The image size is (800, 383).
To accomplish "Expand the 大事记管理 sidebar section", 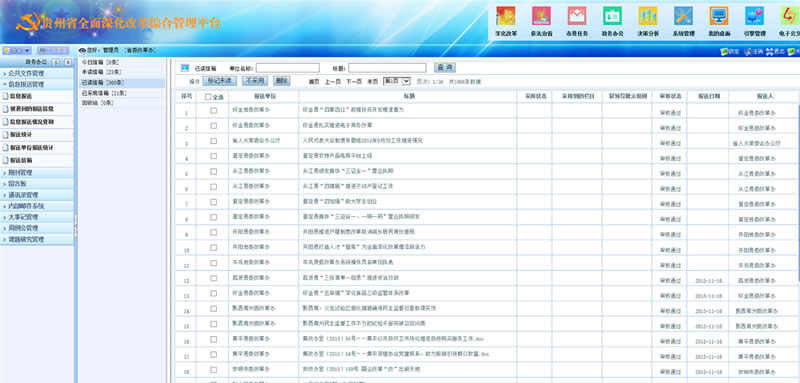I will (x=37, y=217).
